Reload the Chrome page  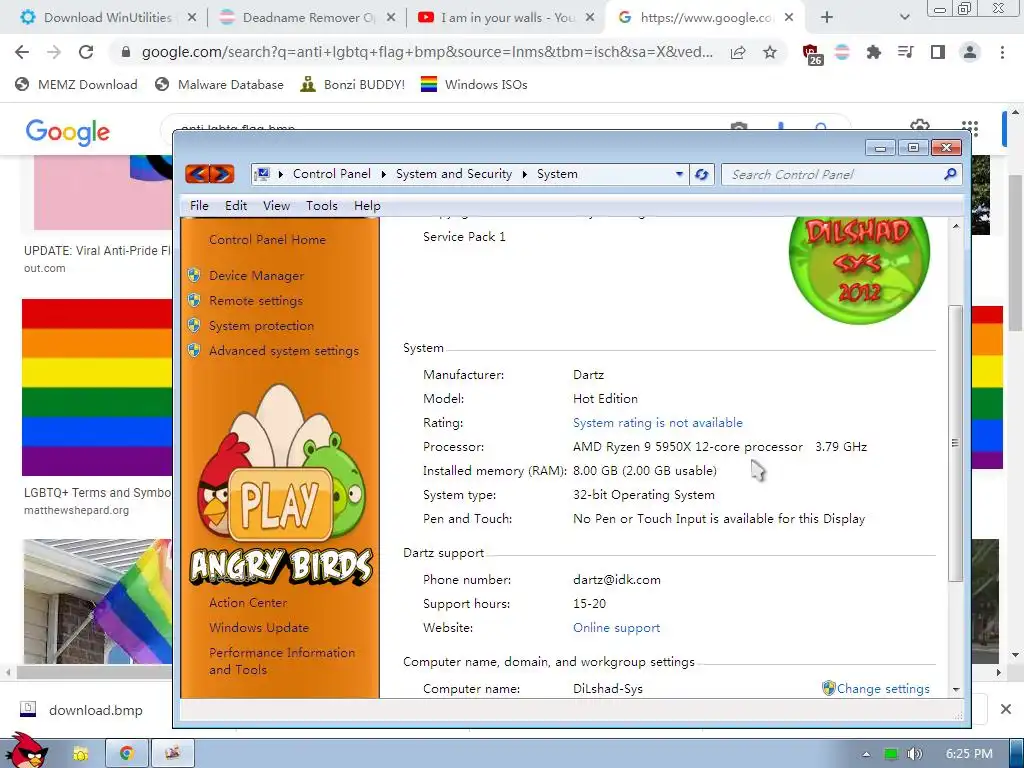coord(86,52)
